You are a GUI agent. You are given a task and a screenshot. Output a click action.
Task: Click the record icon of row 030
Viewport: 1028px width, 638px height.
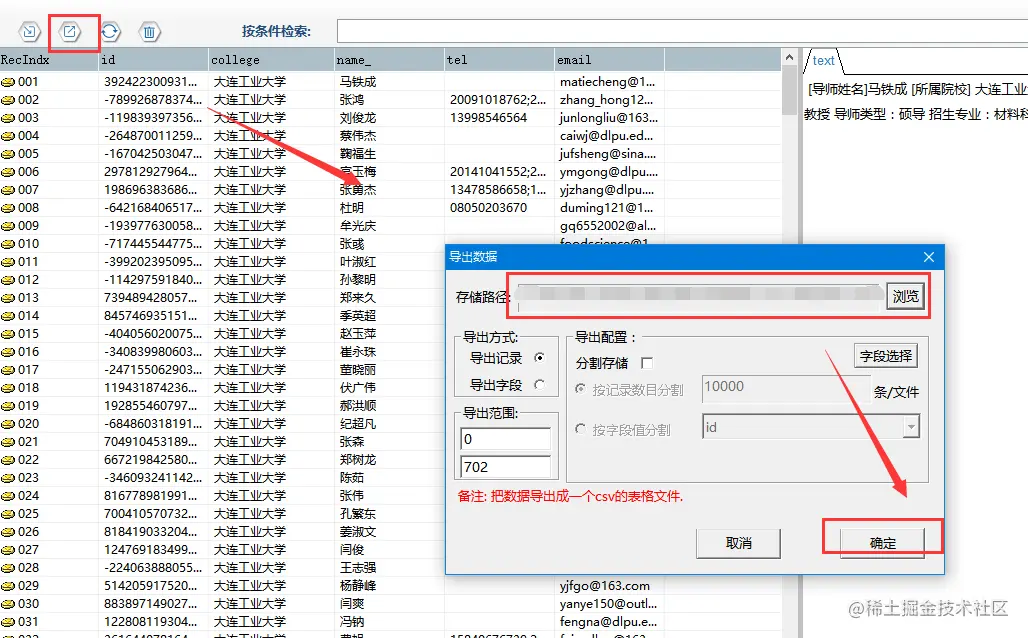pyautogui.click(x=8, y=604)
